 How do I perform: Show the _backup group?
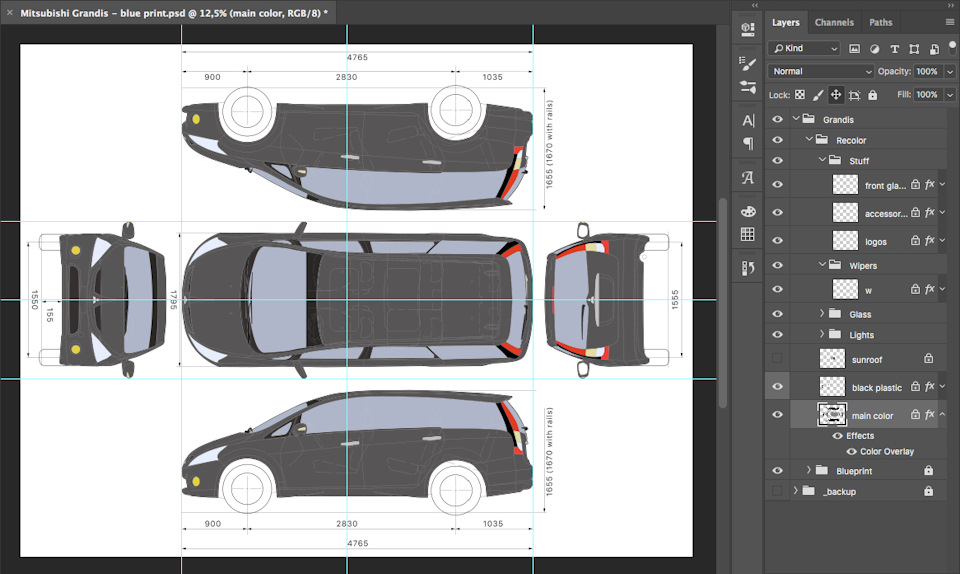click(x=778, y=491)
